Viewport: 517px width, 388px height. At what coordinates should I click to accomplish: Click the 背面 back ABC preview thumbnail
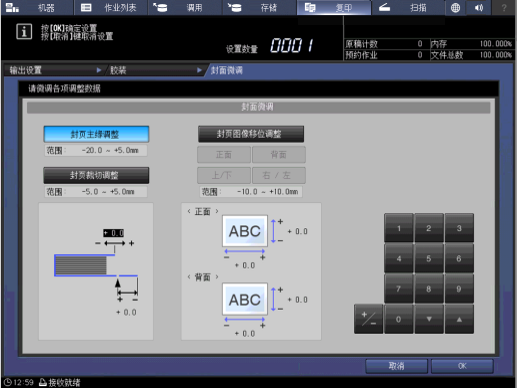245,299
